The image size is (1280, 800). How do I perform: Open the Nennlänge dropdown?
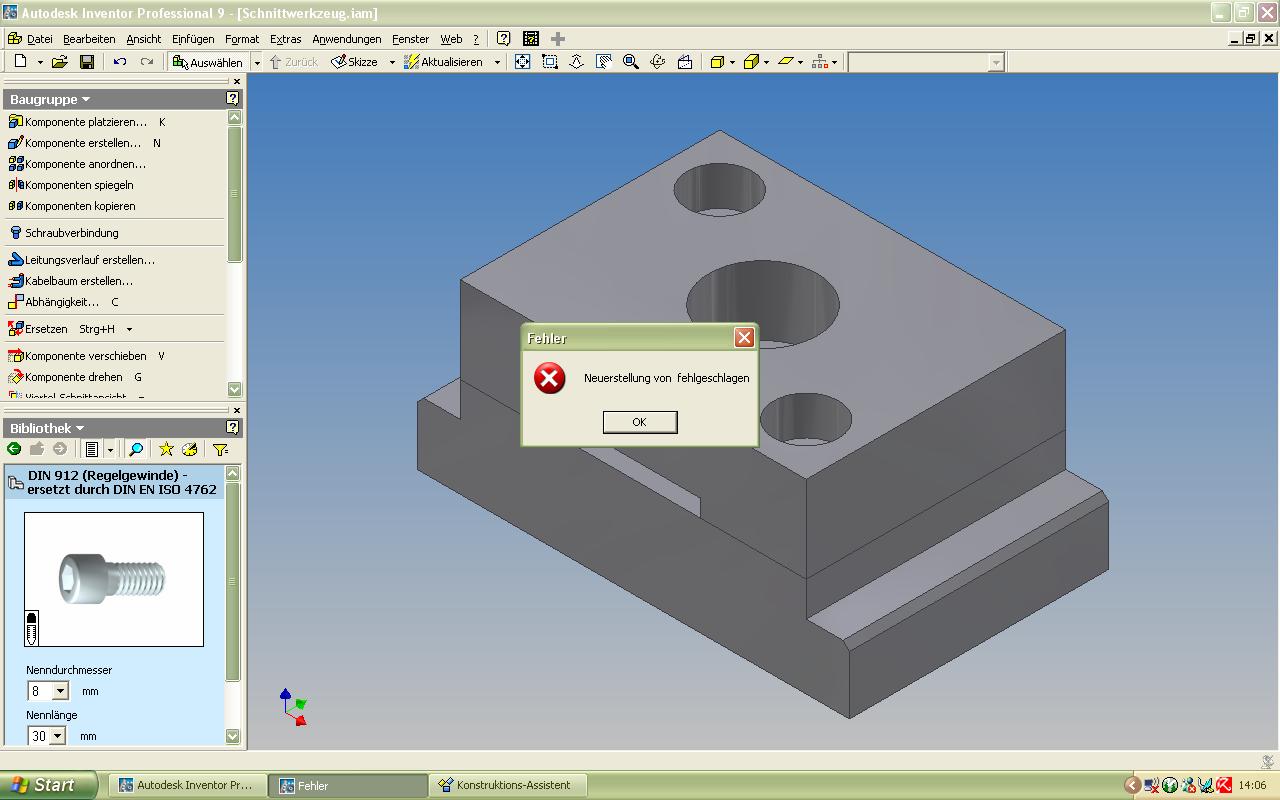57,736
